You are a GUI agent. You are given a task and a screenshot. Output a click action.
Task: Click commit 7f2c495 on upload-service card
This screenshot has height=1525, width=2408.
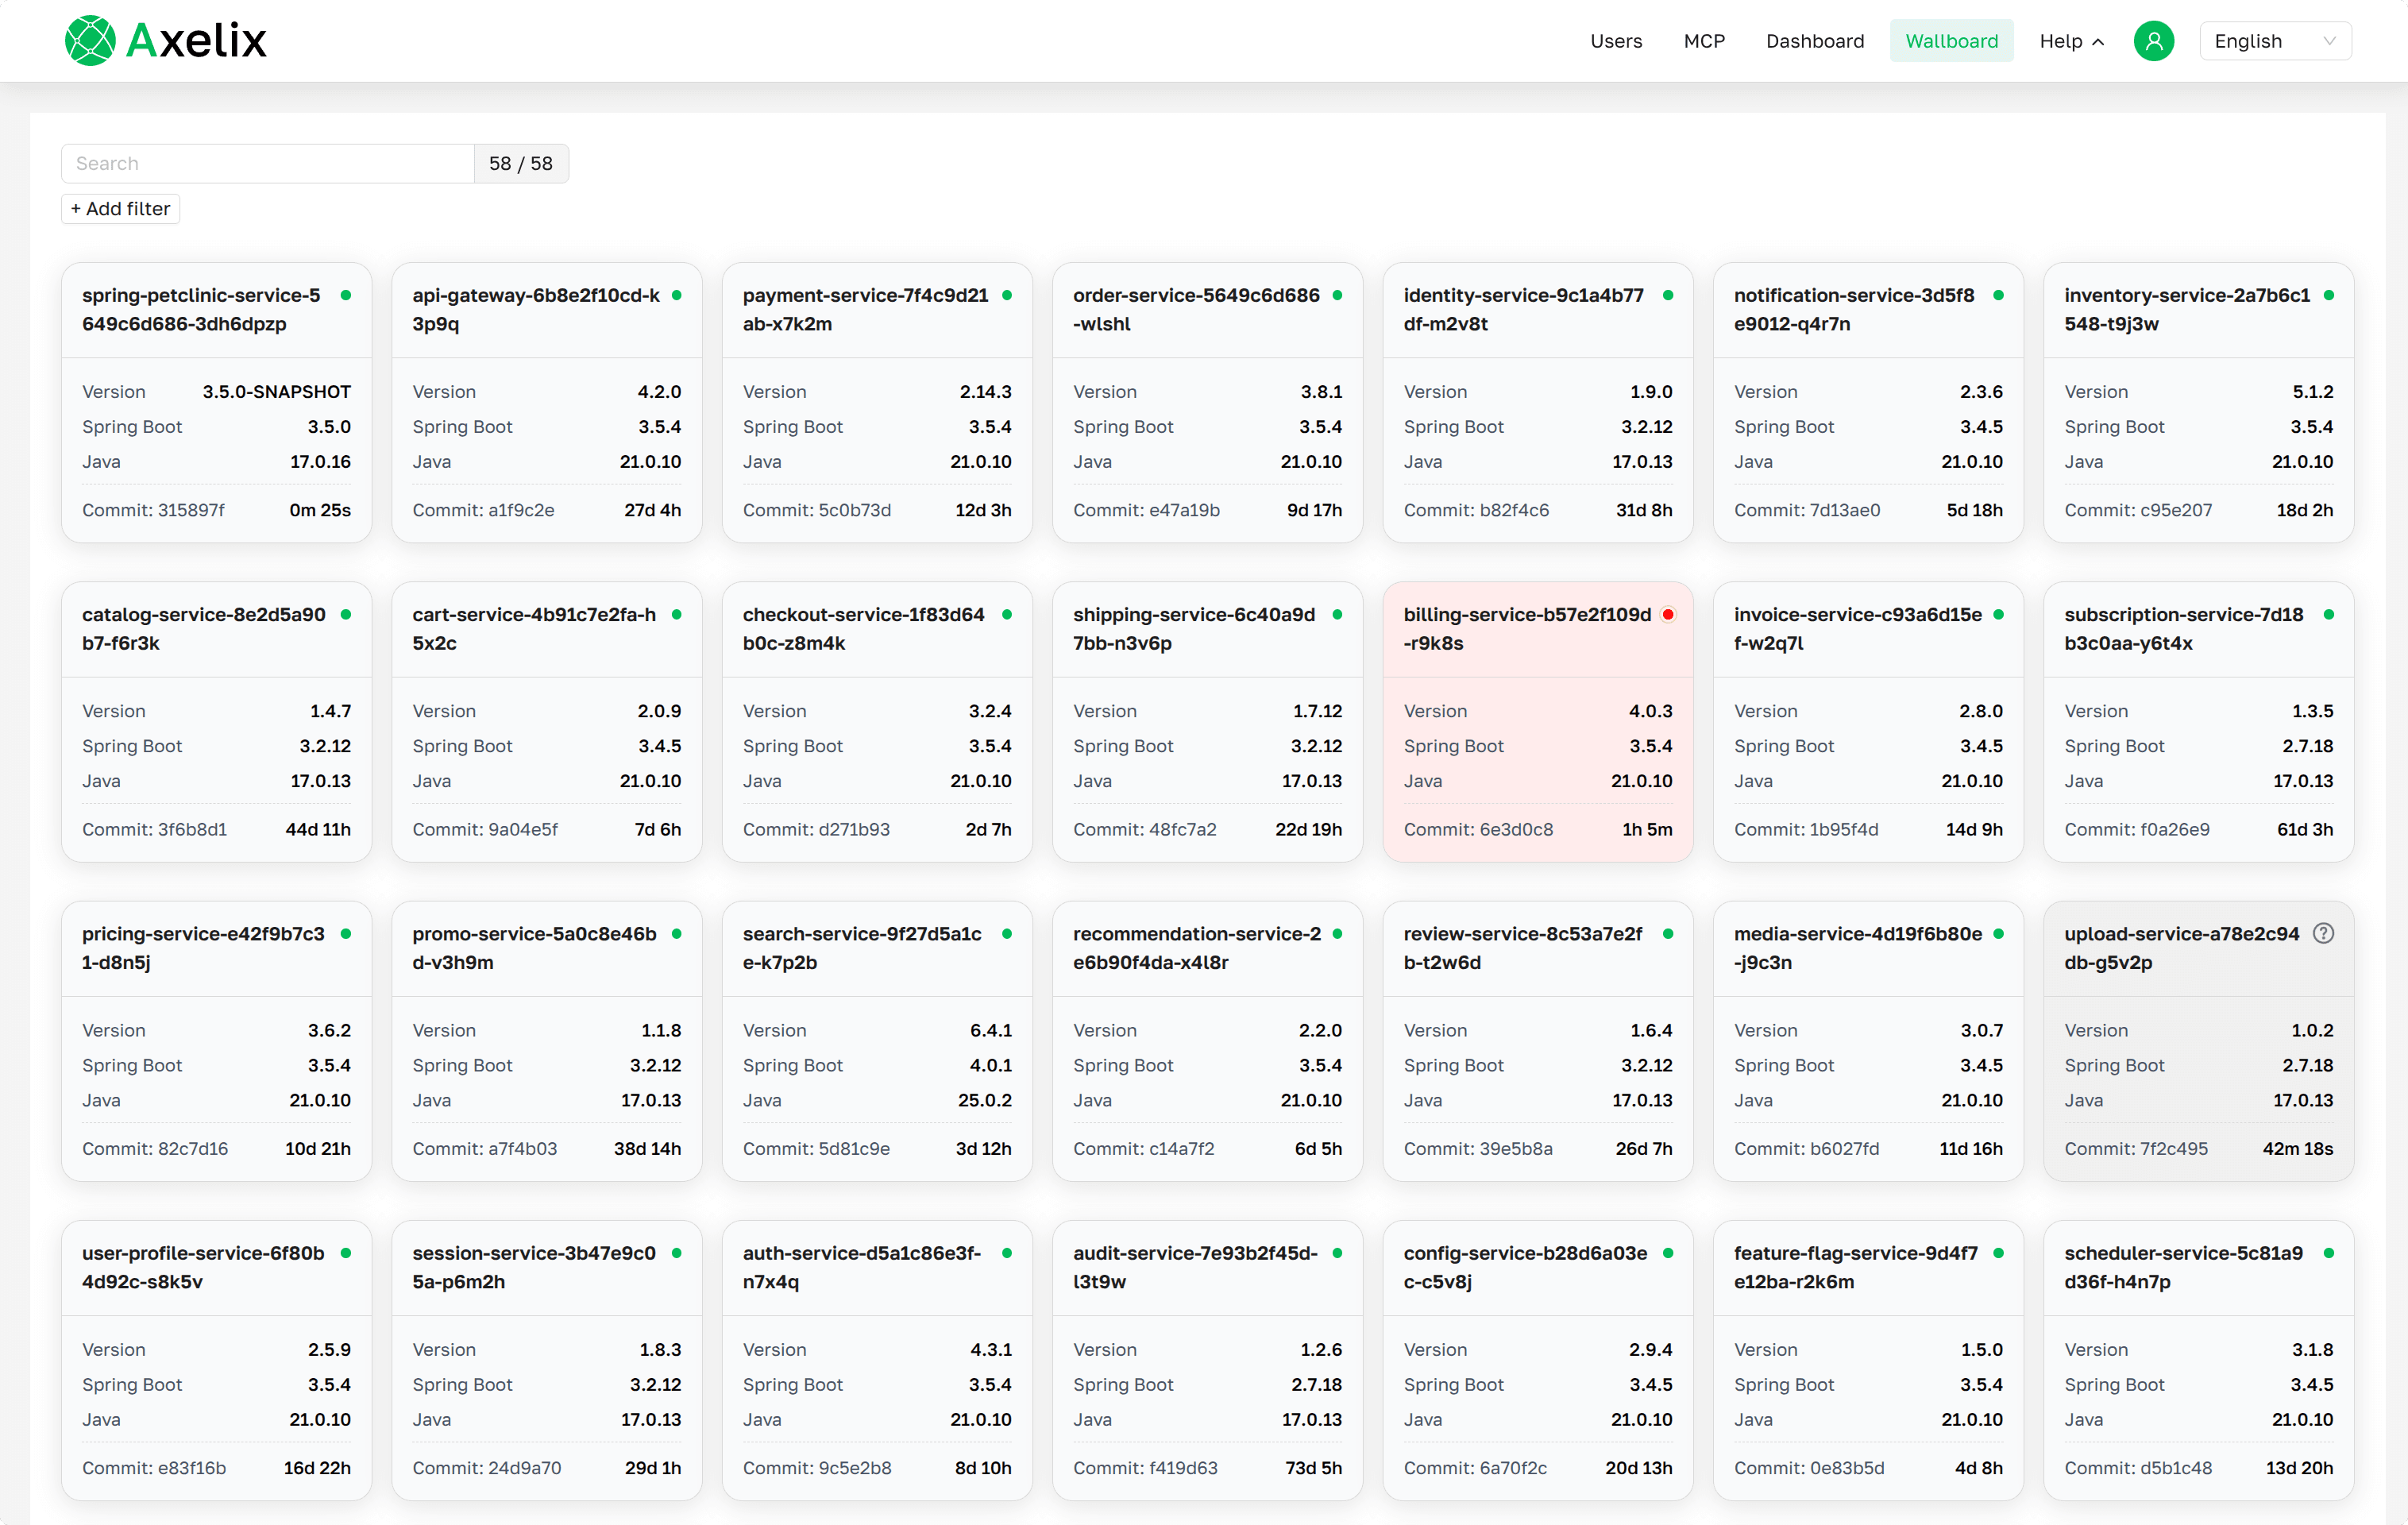2136,1149
